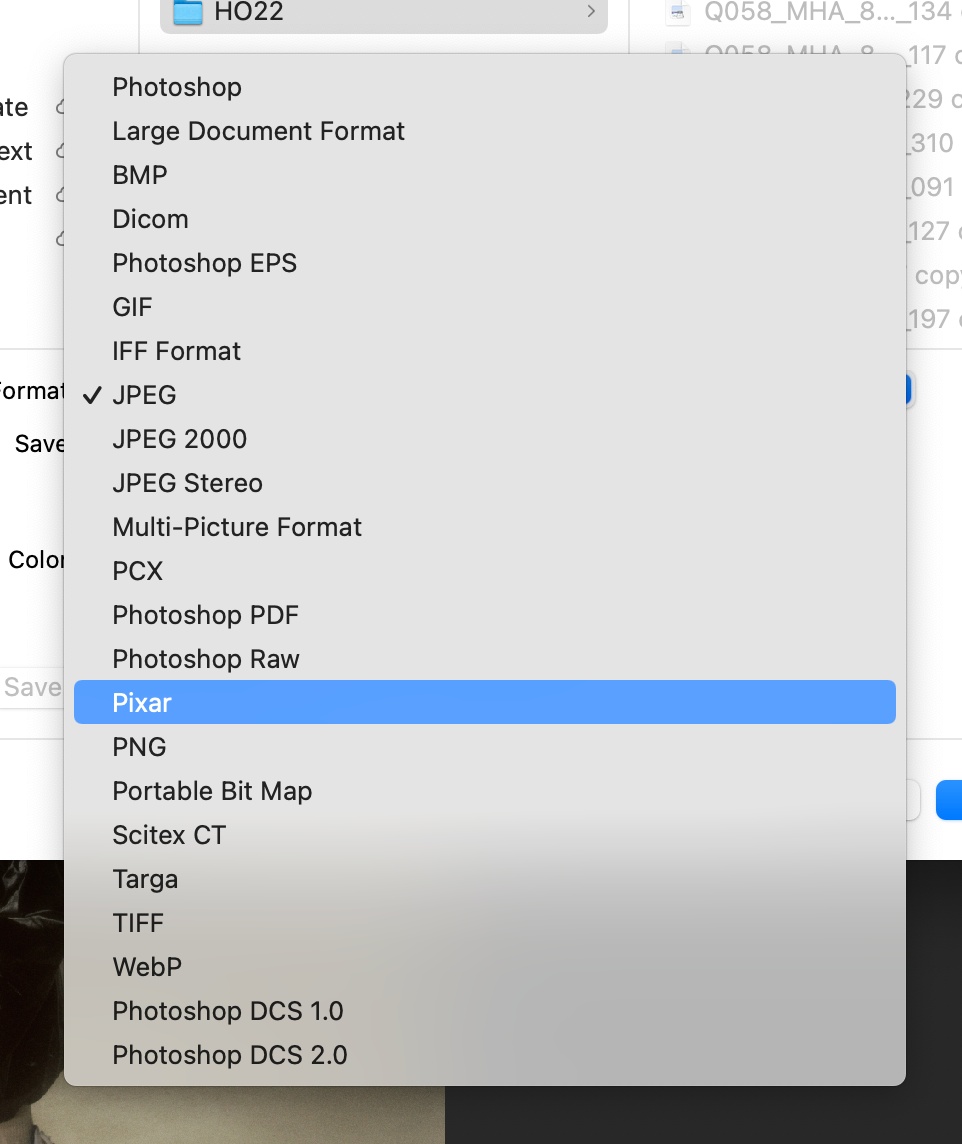Pick Multi-Picture Format
Viewport: 962px width, 1144px height.
coord(484,527)
